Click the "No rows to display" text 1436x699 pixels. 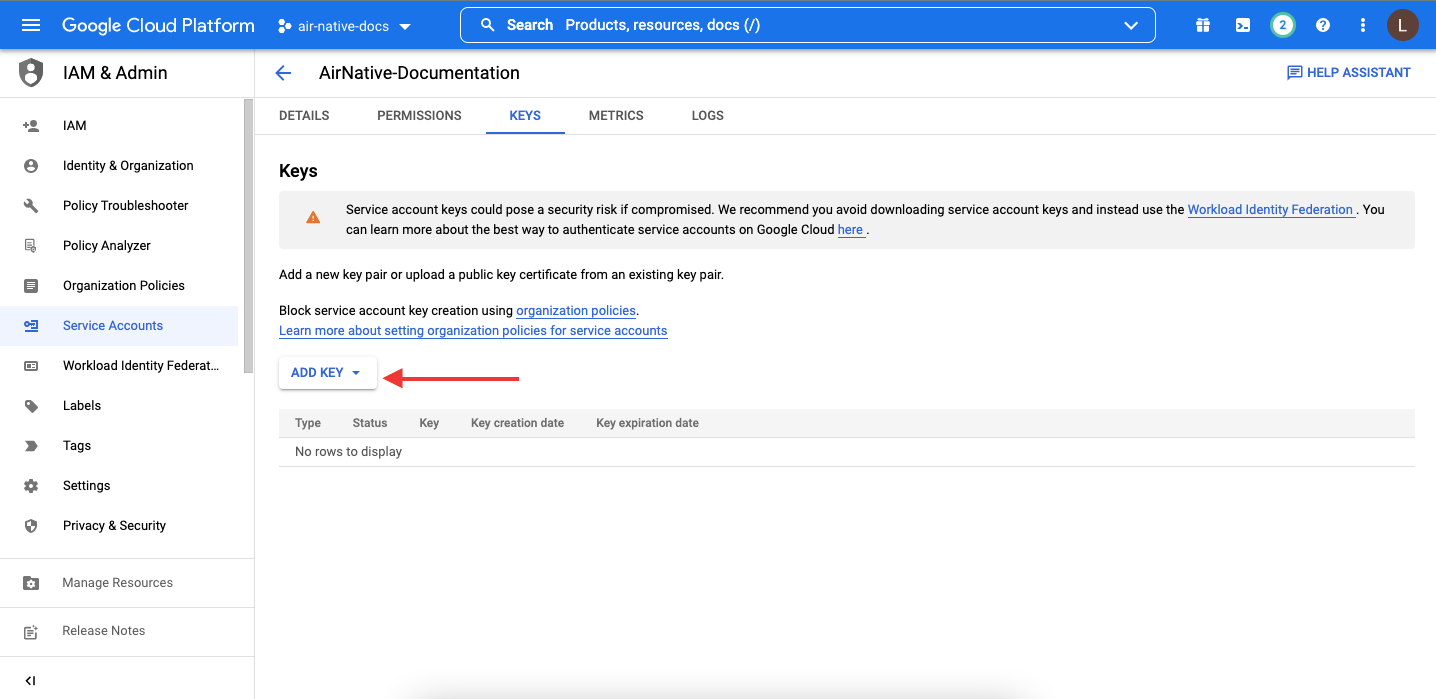[348, 452]
